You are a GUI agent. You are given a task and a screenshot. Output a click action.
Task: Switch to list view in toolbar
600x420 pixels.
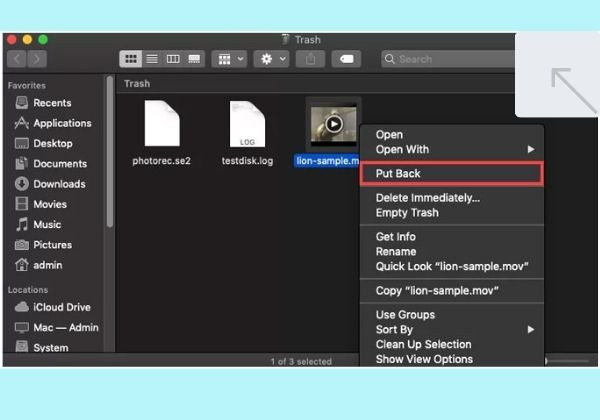tap(152, 59)
